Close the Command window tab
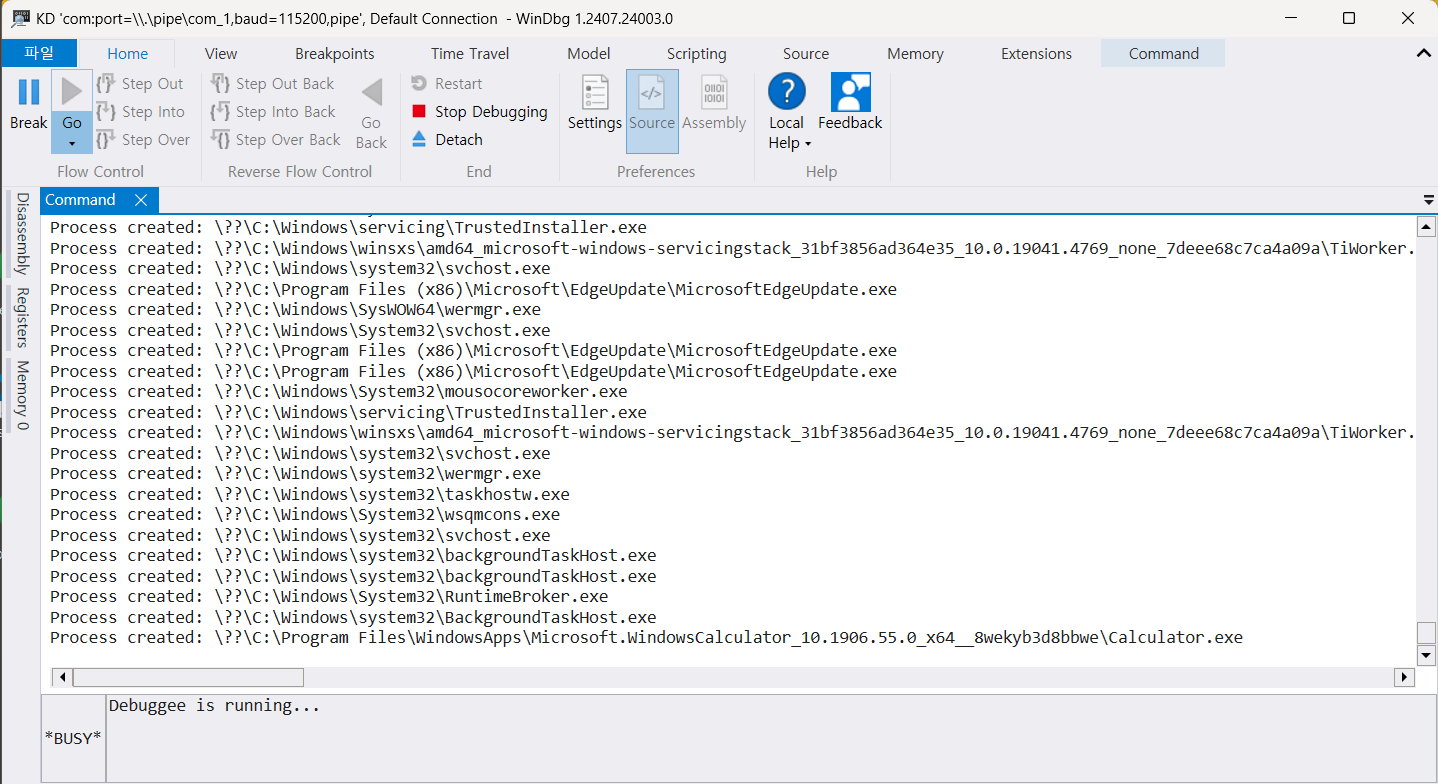Viewport: 1438px width, 784px height. click(x=141, y=200)
